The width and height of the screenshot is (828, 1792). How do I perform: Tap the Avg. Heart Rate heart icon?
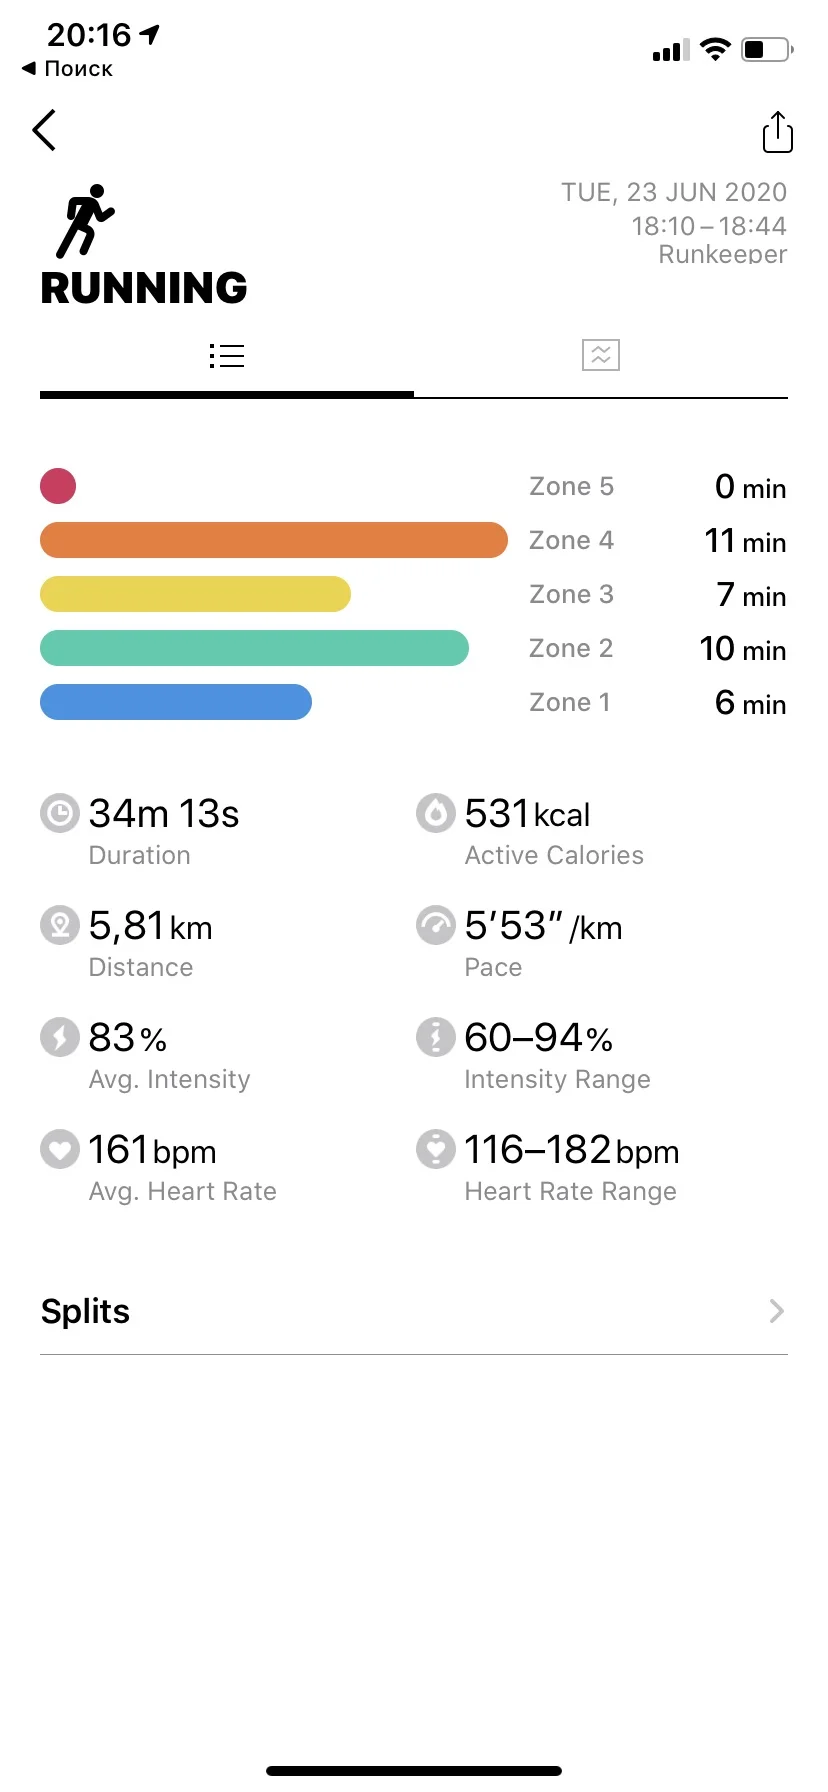60,1149
